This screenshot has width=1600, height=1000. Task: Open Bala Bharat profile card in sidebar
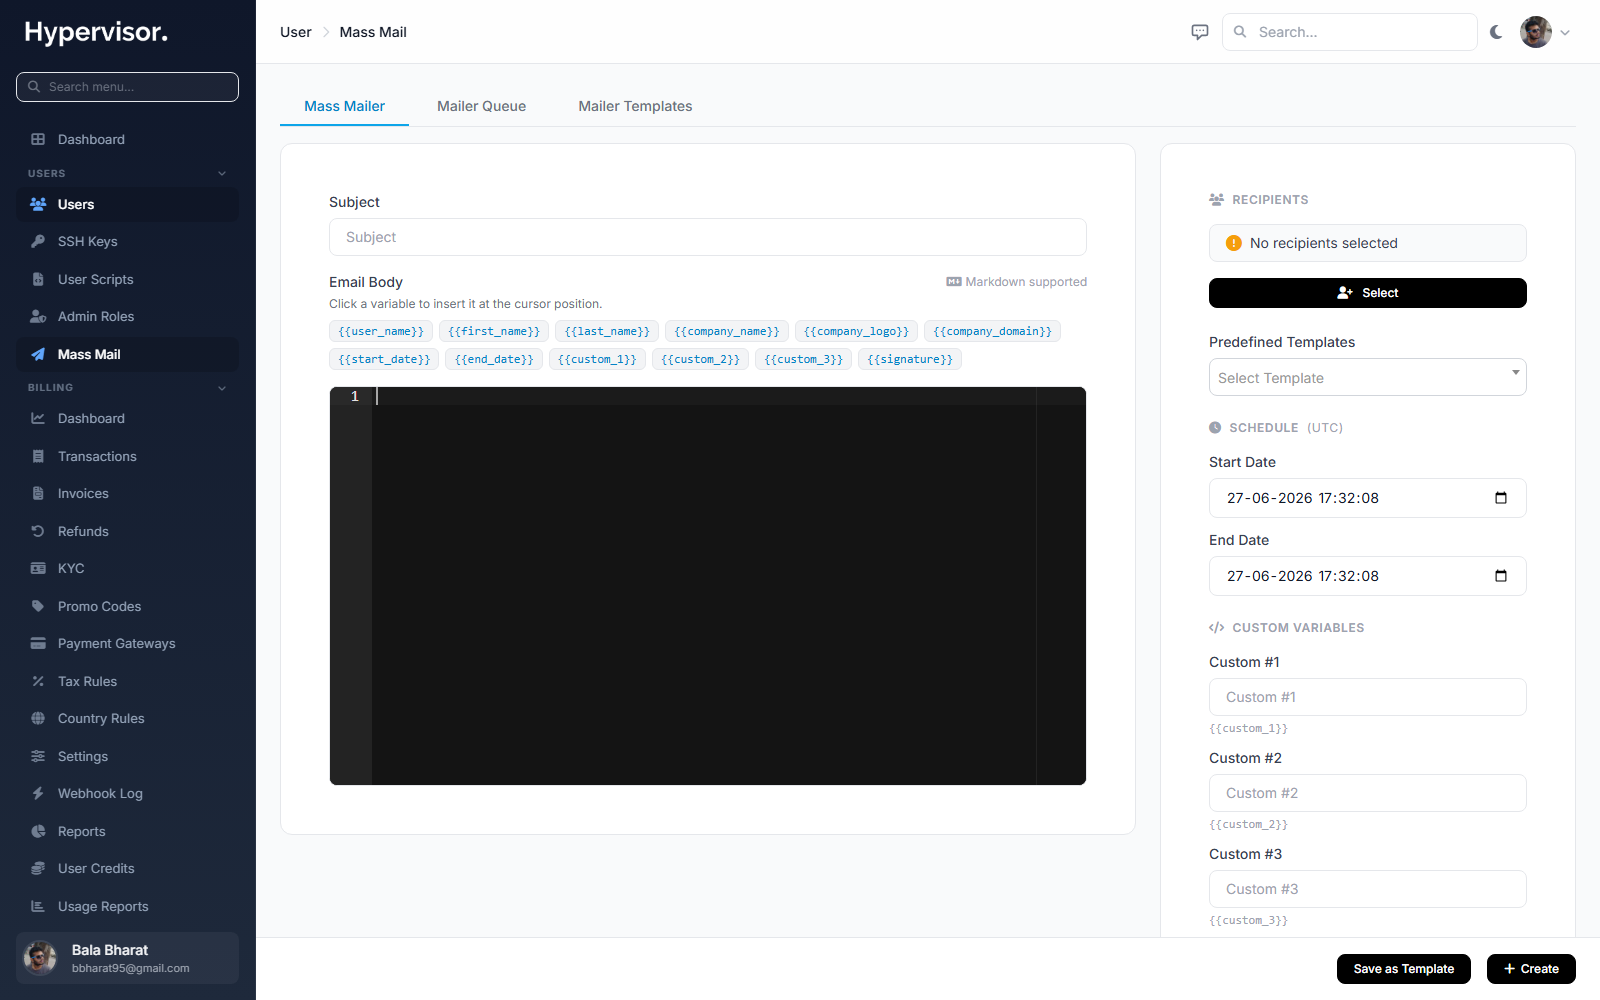(x=127, y=958)
